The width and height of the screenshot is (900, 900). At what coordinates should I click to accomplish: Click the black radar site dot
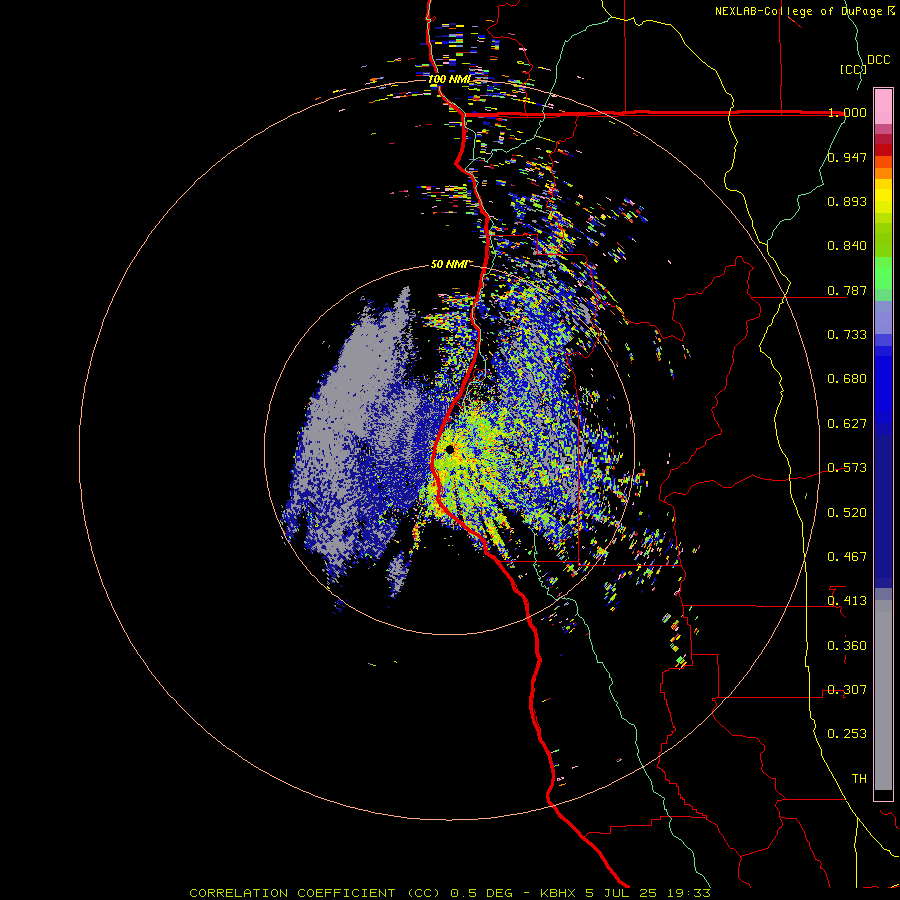point(449,449)
